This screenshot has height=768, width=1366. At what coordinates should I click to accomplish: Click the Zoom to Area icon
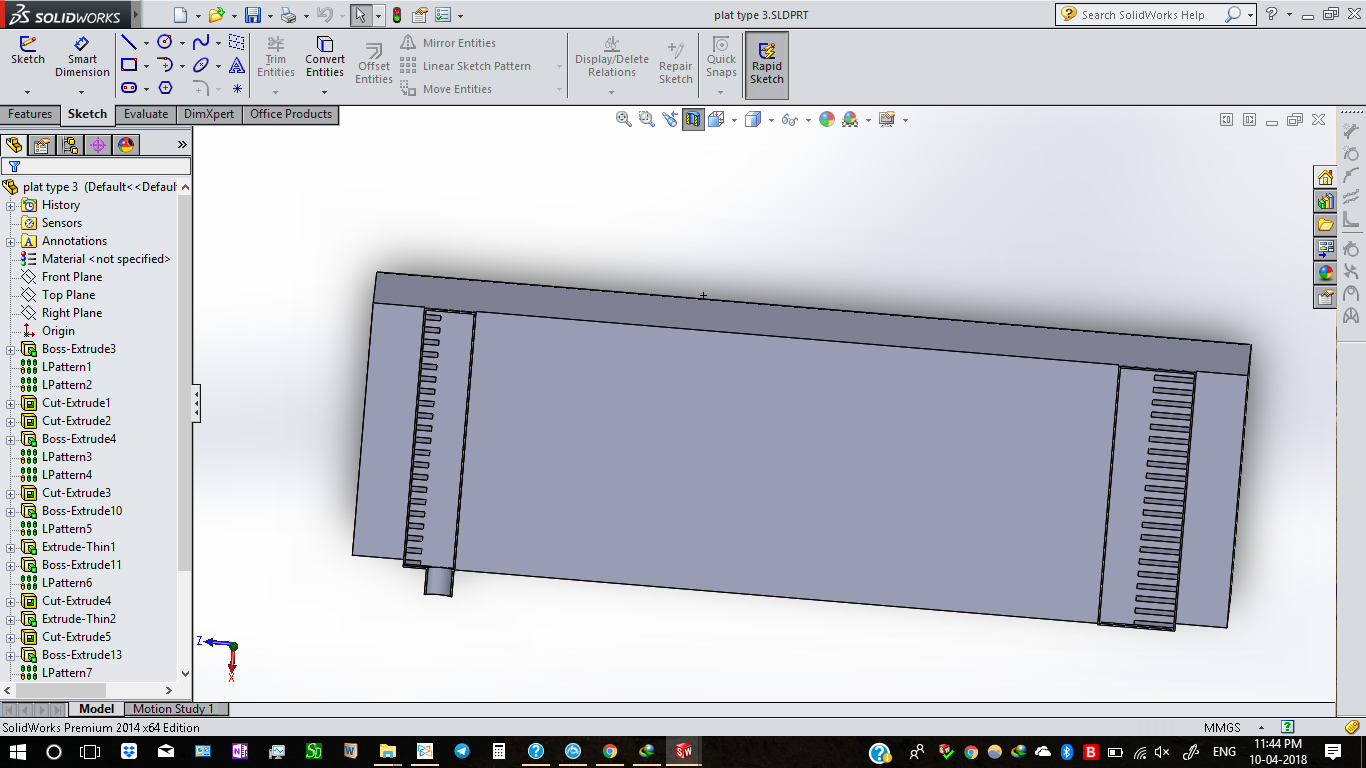(x=647, y=119)
